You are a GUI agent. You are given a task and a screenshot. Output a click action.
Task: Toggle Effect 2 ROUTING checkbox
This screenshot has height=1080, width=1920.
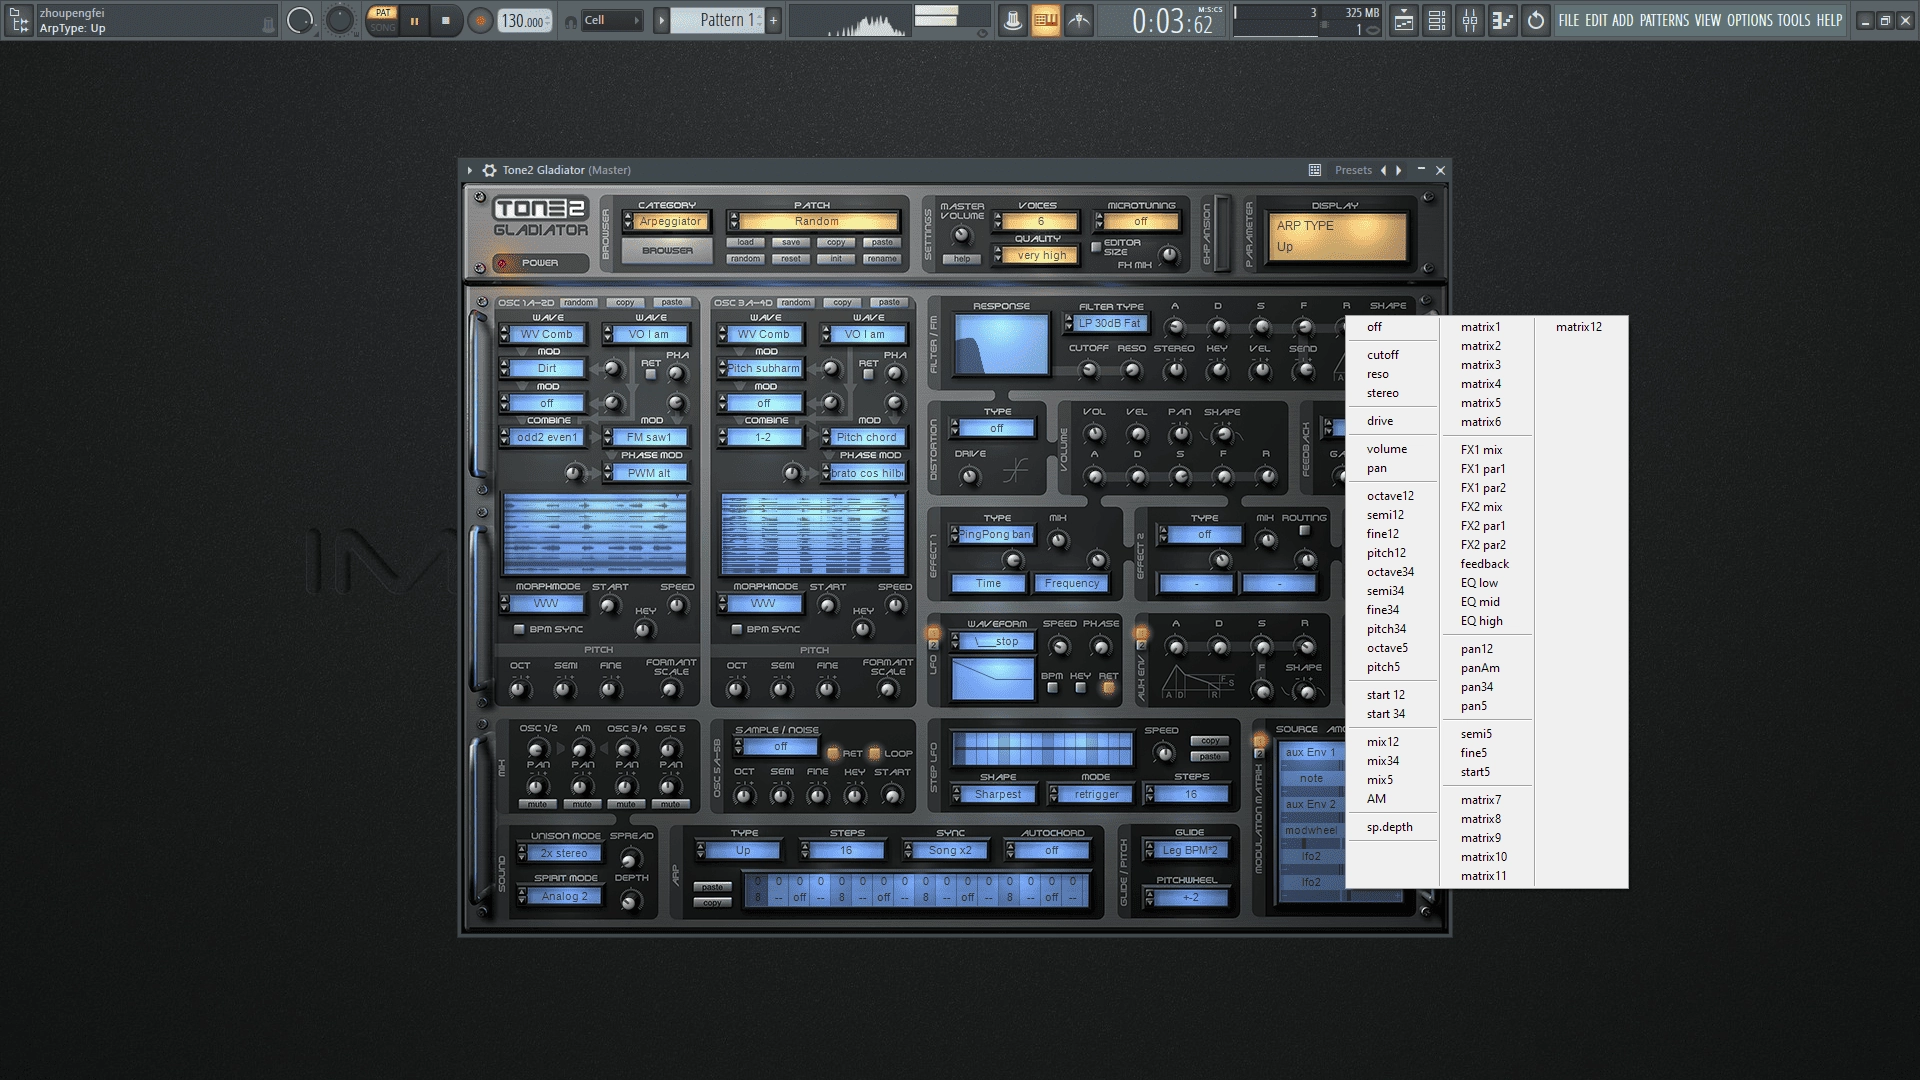1304,531
